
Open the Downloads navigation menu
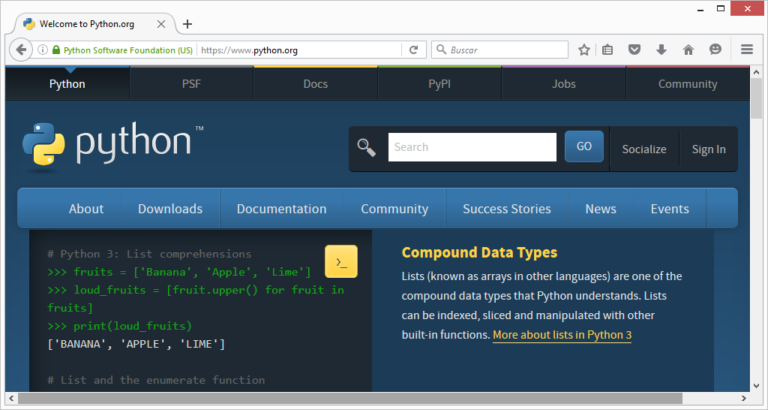(170, 209)
